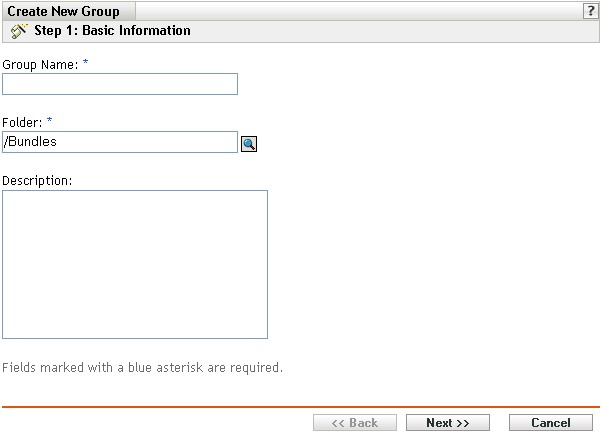Select the Create New Group title tab
The width and height of the screenshot is (601, 437).
(64, 11)
